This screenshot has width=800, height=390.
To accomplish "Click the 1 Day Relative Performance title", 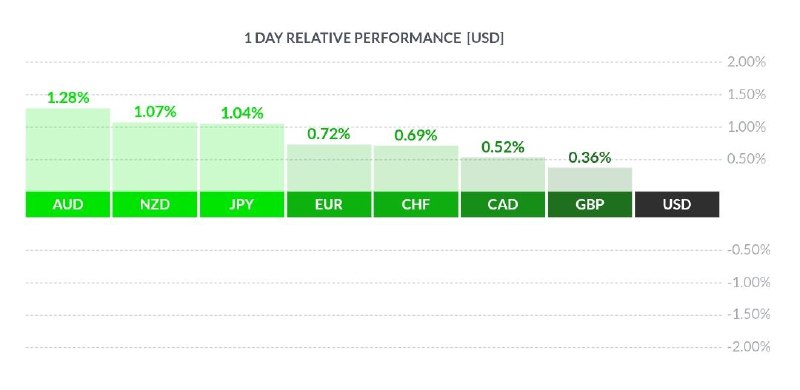I will point(374,38).
